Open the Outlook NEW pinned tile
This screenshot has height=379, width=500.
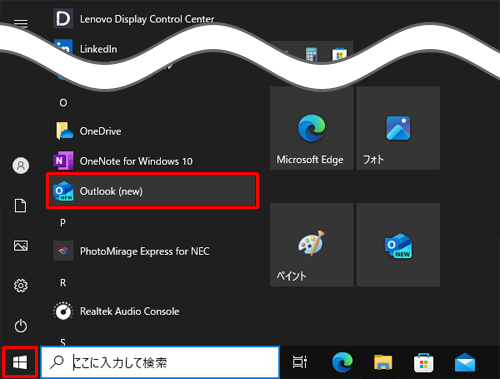(x=398, y=244)
